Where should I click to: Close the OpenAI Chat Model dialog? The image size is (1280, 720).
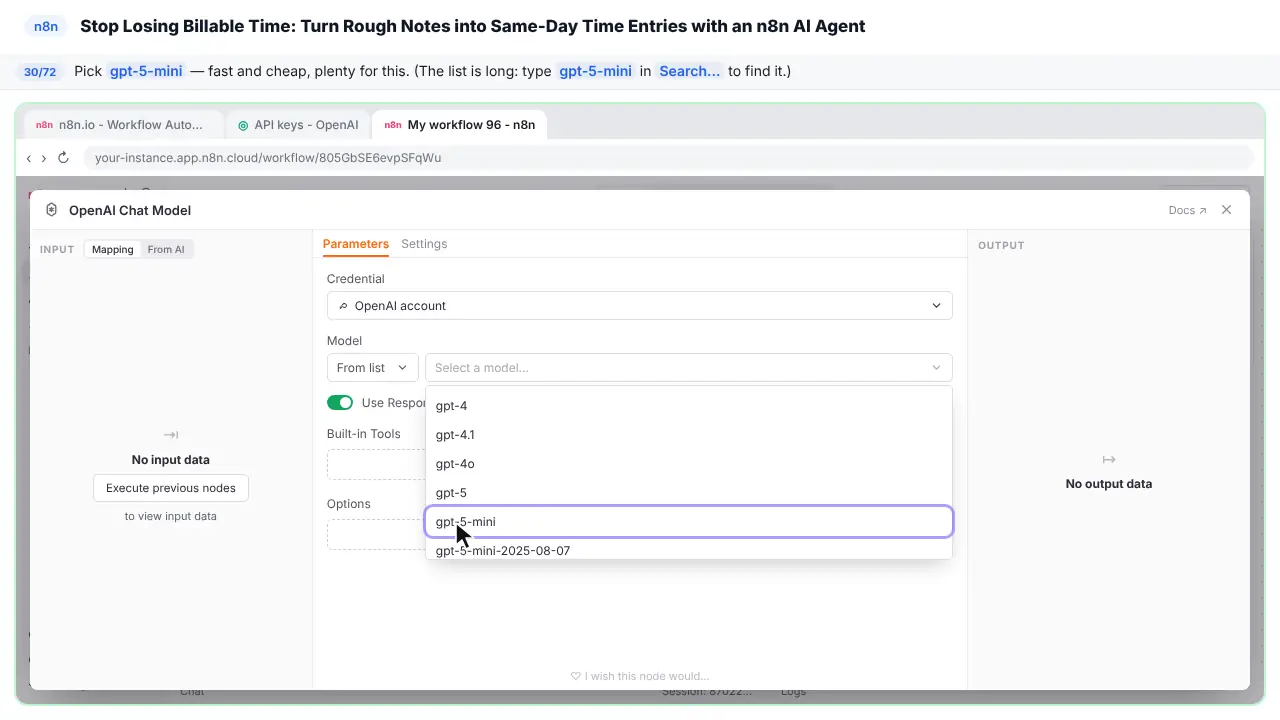[1227, 210]
